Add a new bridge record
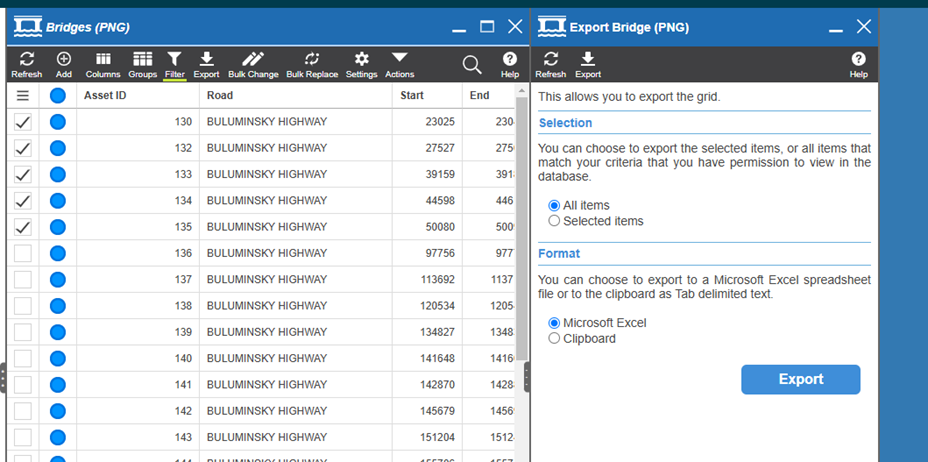Viewport: 928px width, 462px height. point(63,64)
